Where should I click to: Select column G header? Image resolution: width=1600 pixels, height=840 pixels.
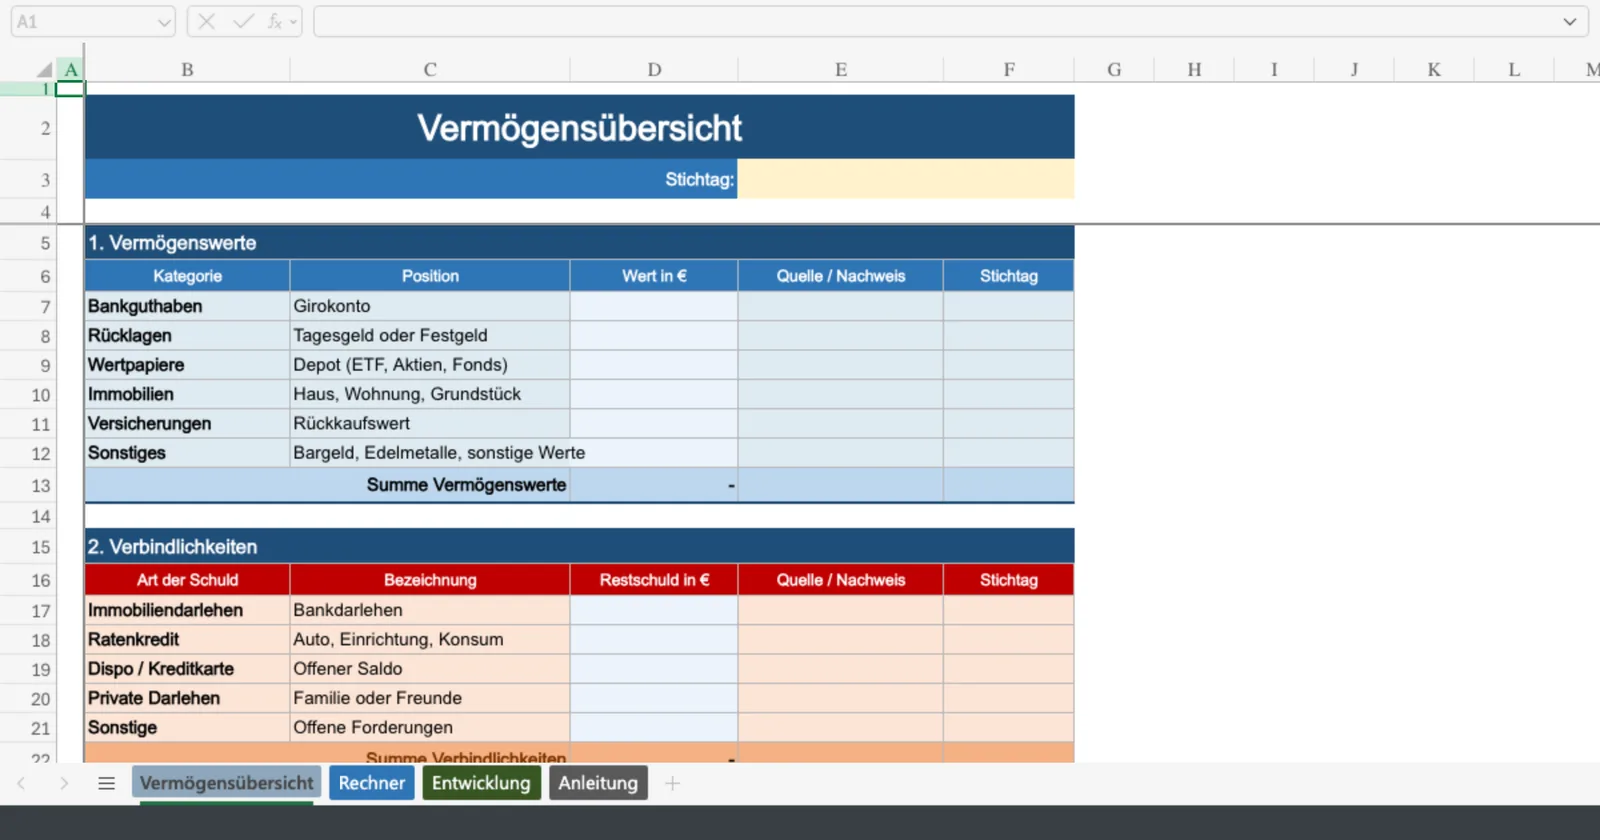pyautogui.click(x=1114, y=69)
